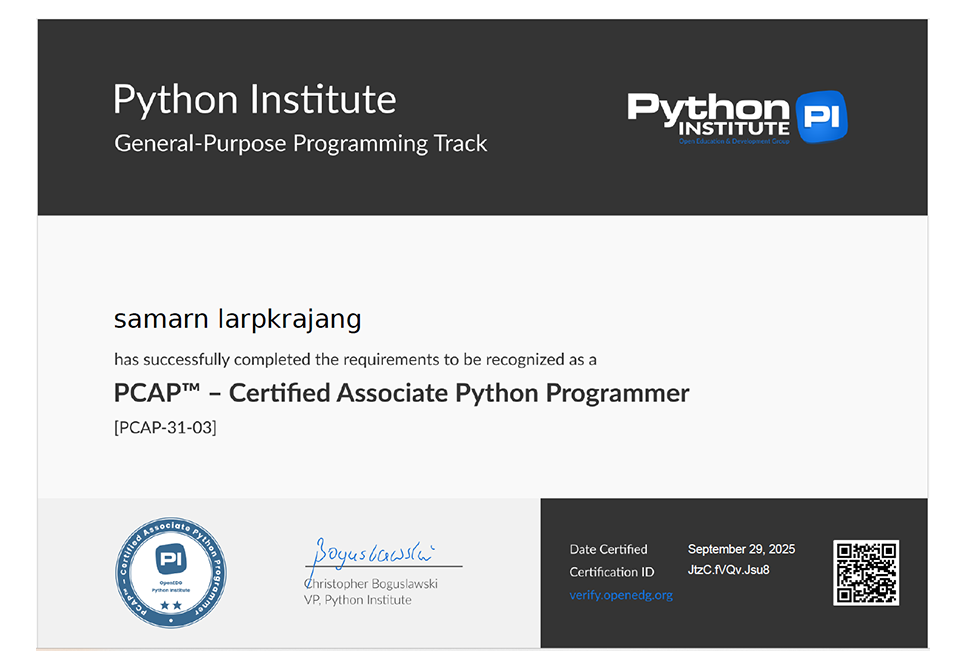Screen dimensions: 970x660
Task: Click the Certification ID value JtzC.fVQv.Jsu8
Action: 728,570
